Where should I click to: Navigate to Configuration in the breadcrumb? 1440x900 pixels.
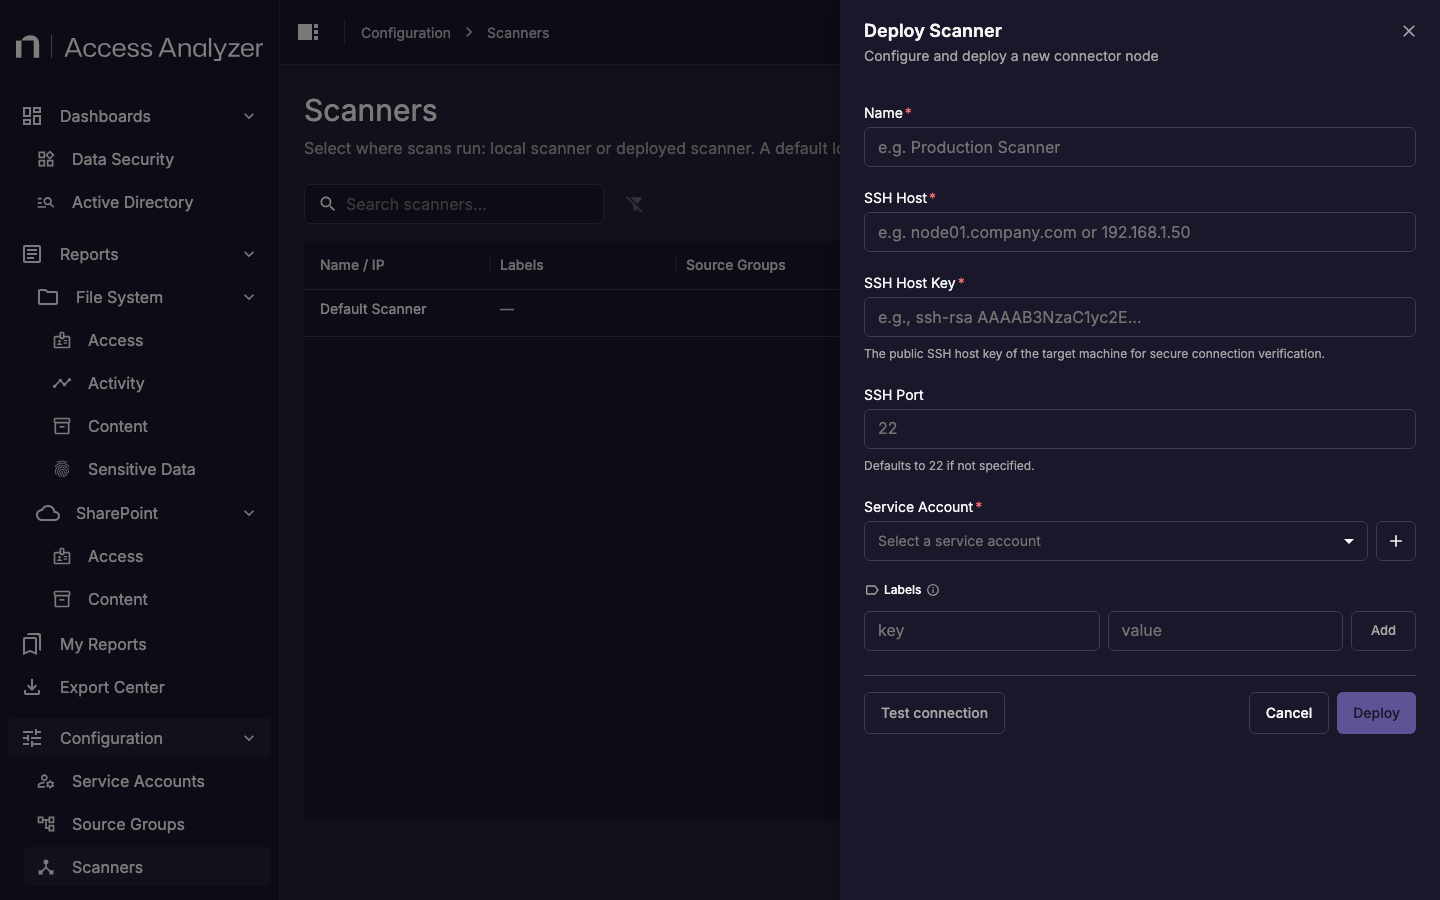tap(405, 32)
